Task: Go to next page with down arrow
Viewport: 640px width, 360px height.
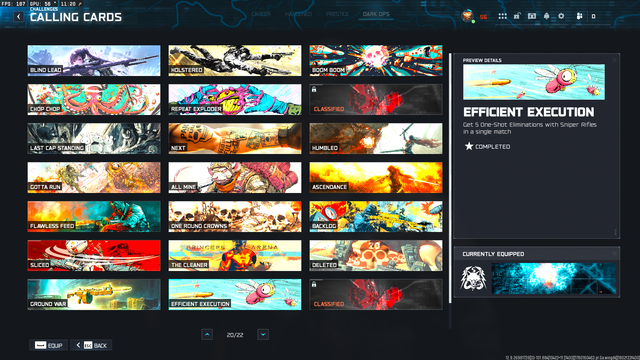Action: pyautogui.click(x=263, y=335)
